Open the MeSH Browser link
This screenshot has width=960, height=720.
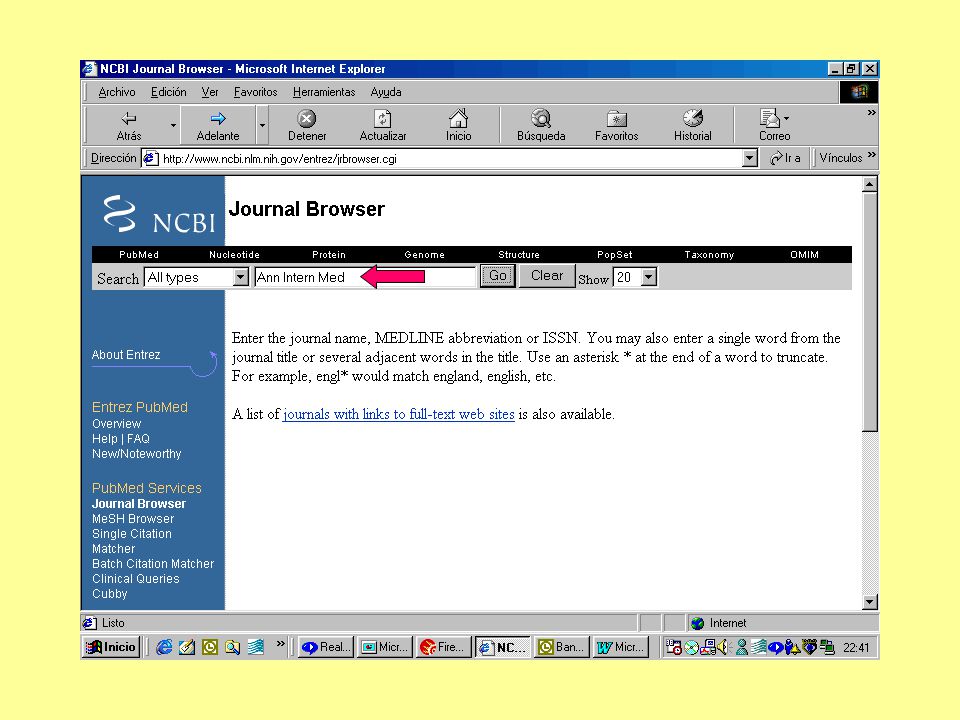pyautogui.click(x=133, y=519)
